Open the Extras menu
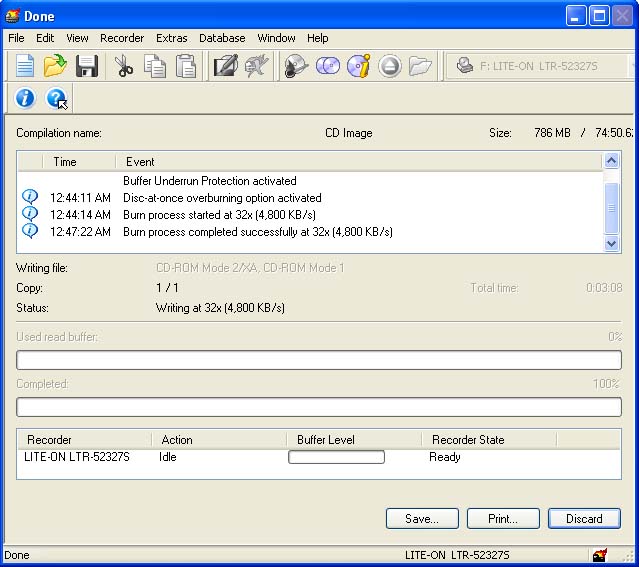 (172, 38)
